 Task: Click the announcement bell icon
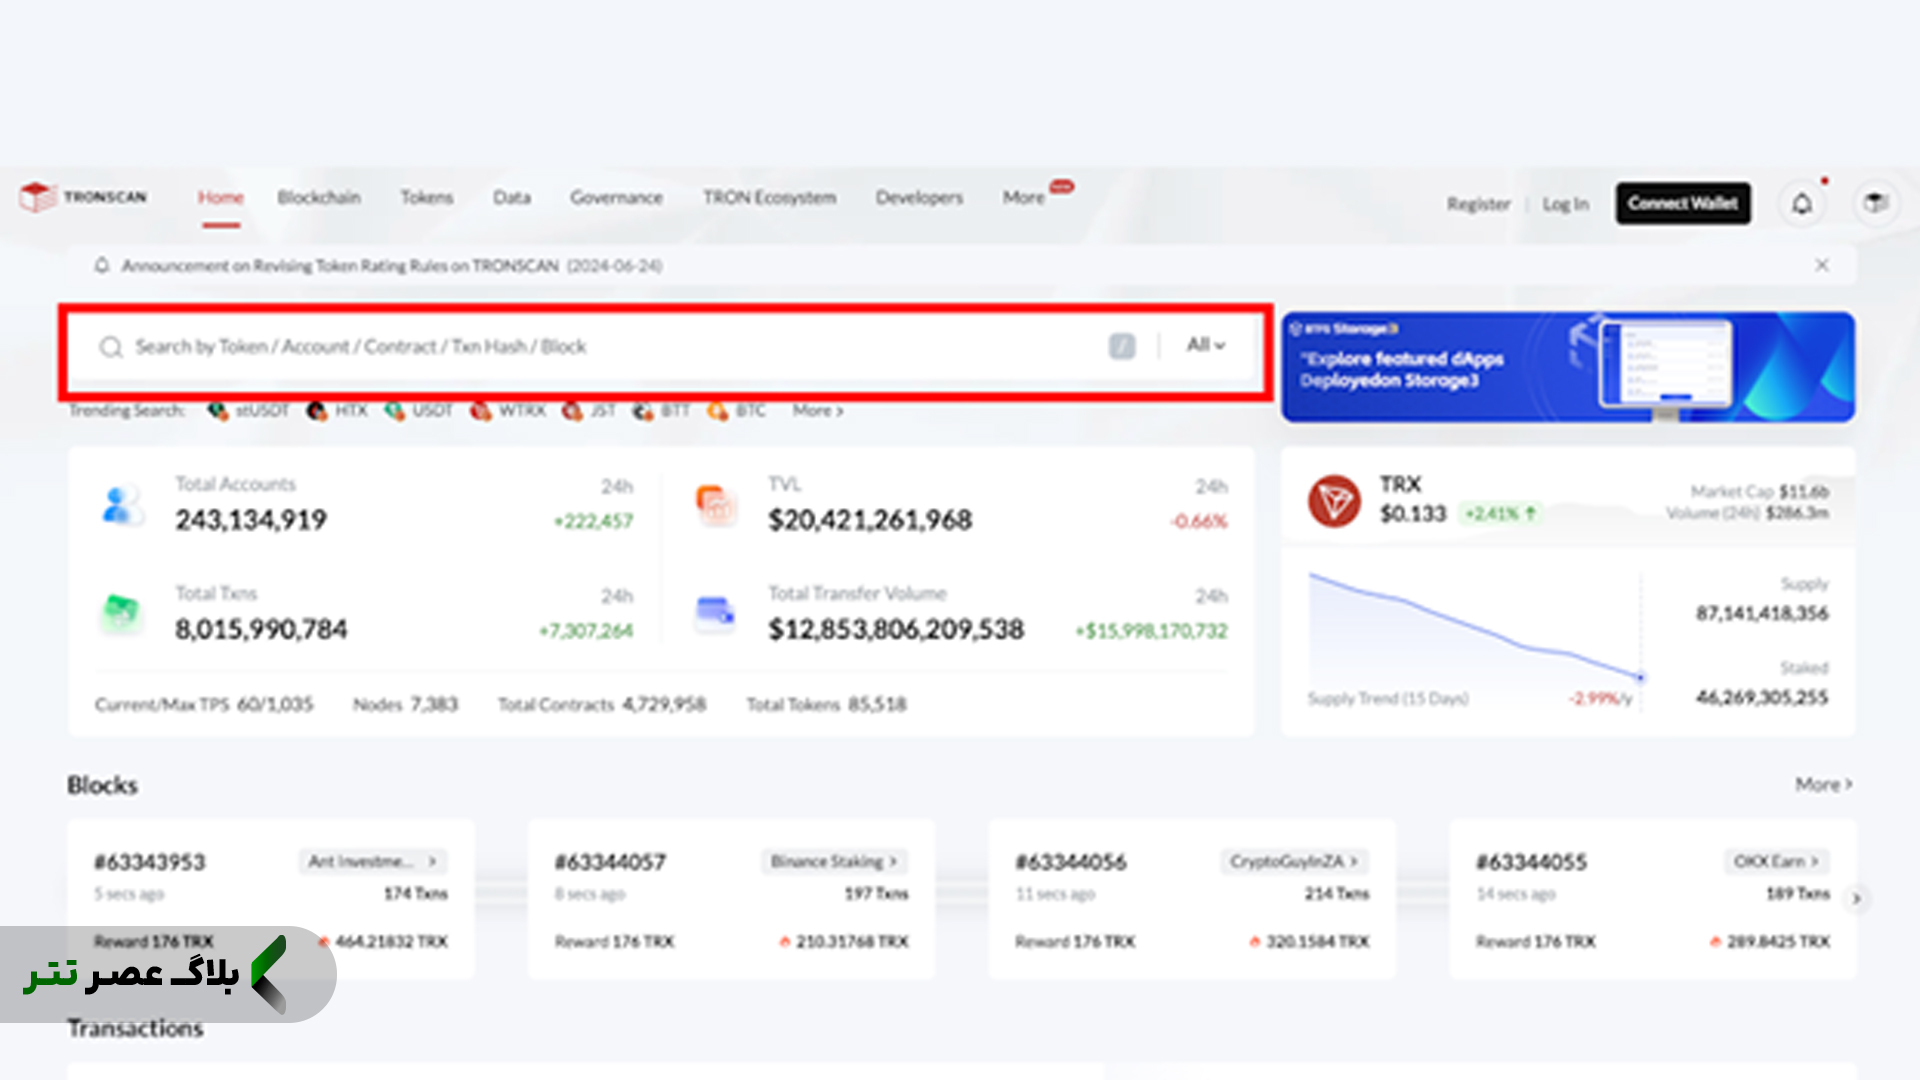(x=102, y=265)
